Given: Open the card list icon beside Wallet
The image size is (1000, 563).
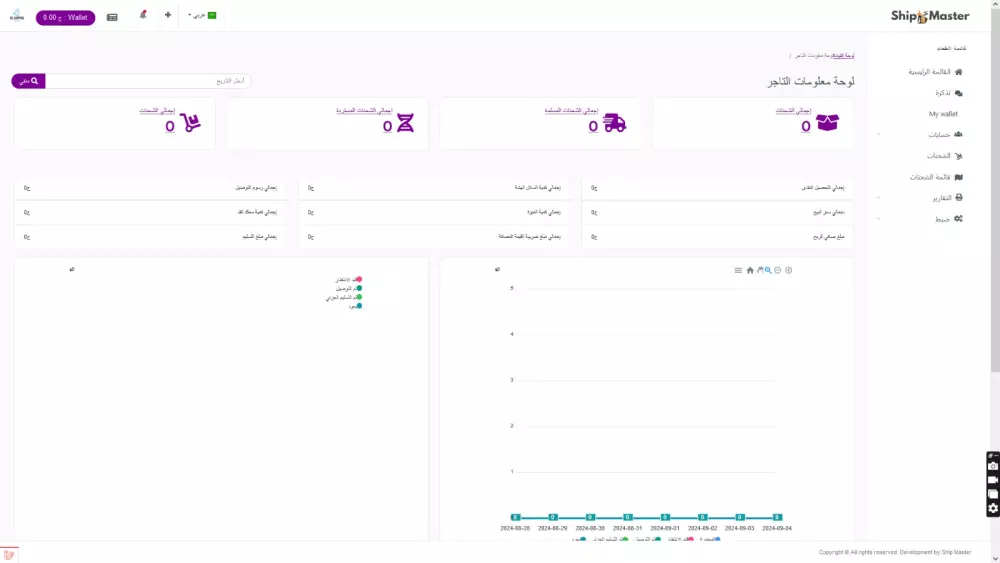Looking at the screenshot, I should tap(112, 17).
